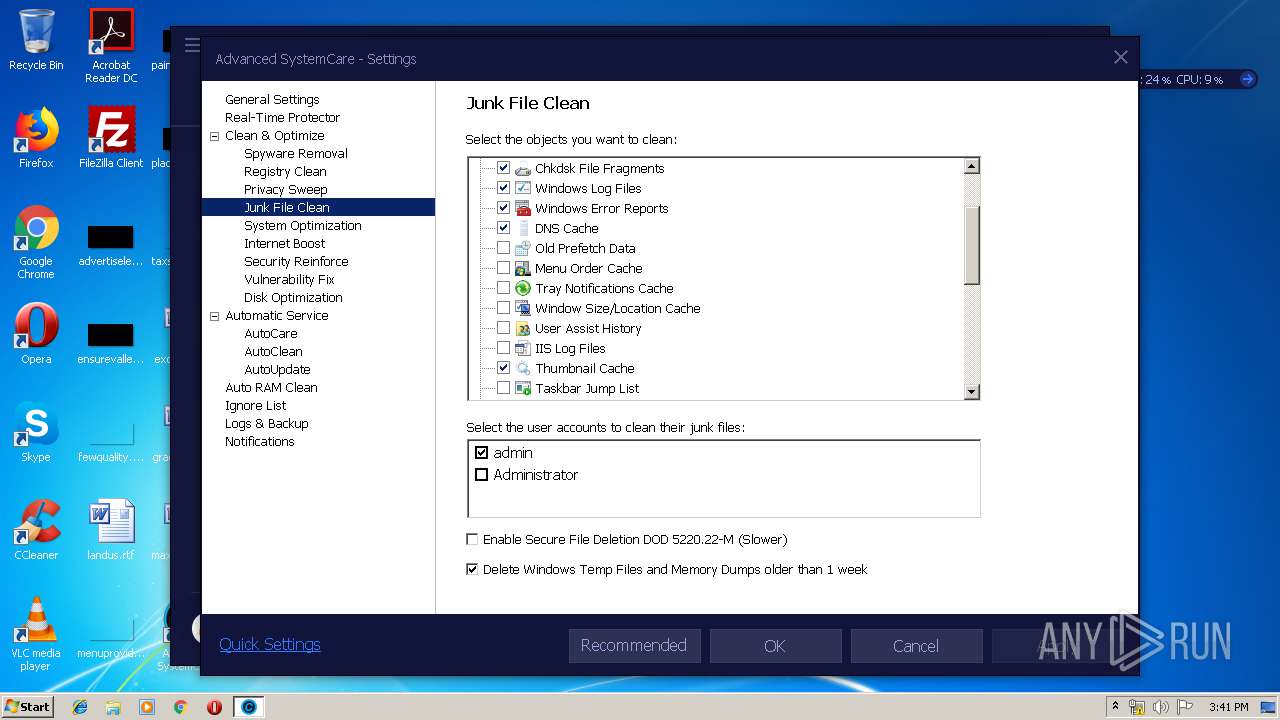Collapse the Automatic Service tree node
This screenshot has width=1280, height=720.
[x=214, y=316]
